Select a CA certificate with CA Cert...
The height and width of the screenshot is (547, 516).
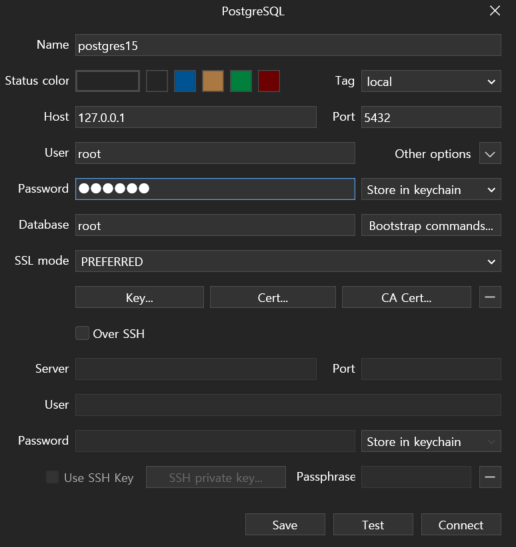406,297
